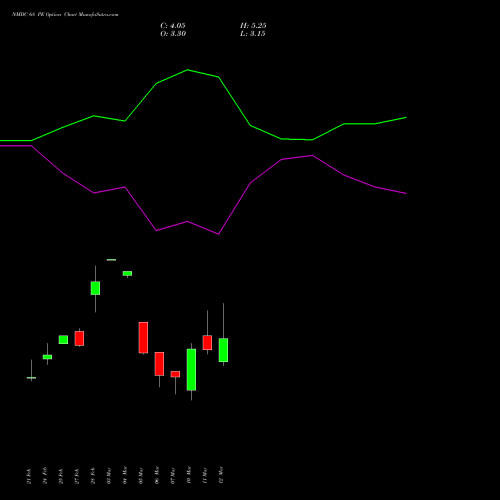
Task: Select the doji candle above 21 Feb
Action: [x=31, y=378]
